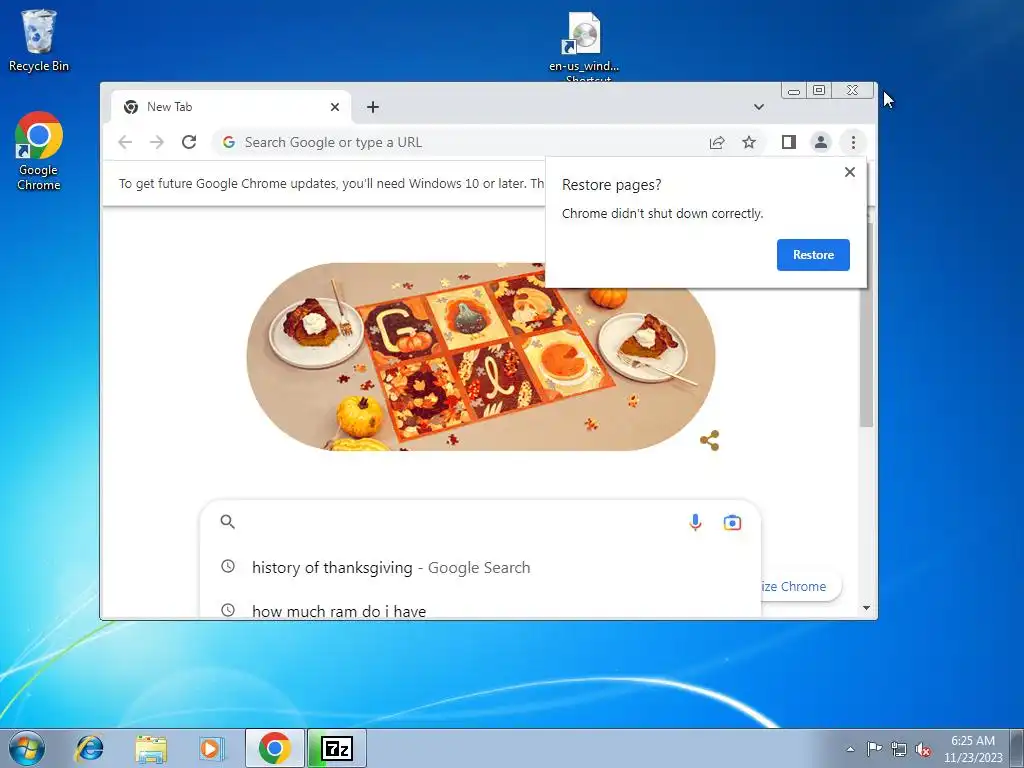
Task: Bookmark this tab with the star
Action: click(749, 142)
